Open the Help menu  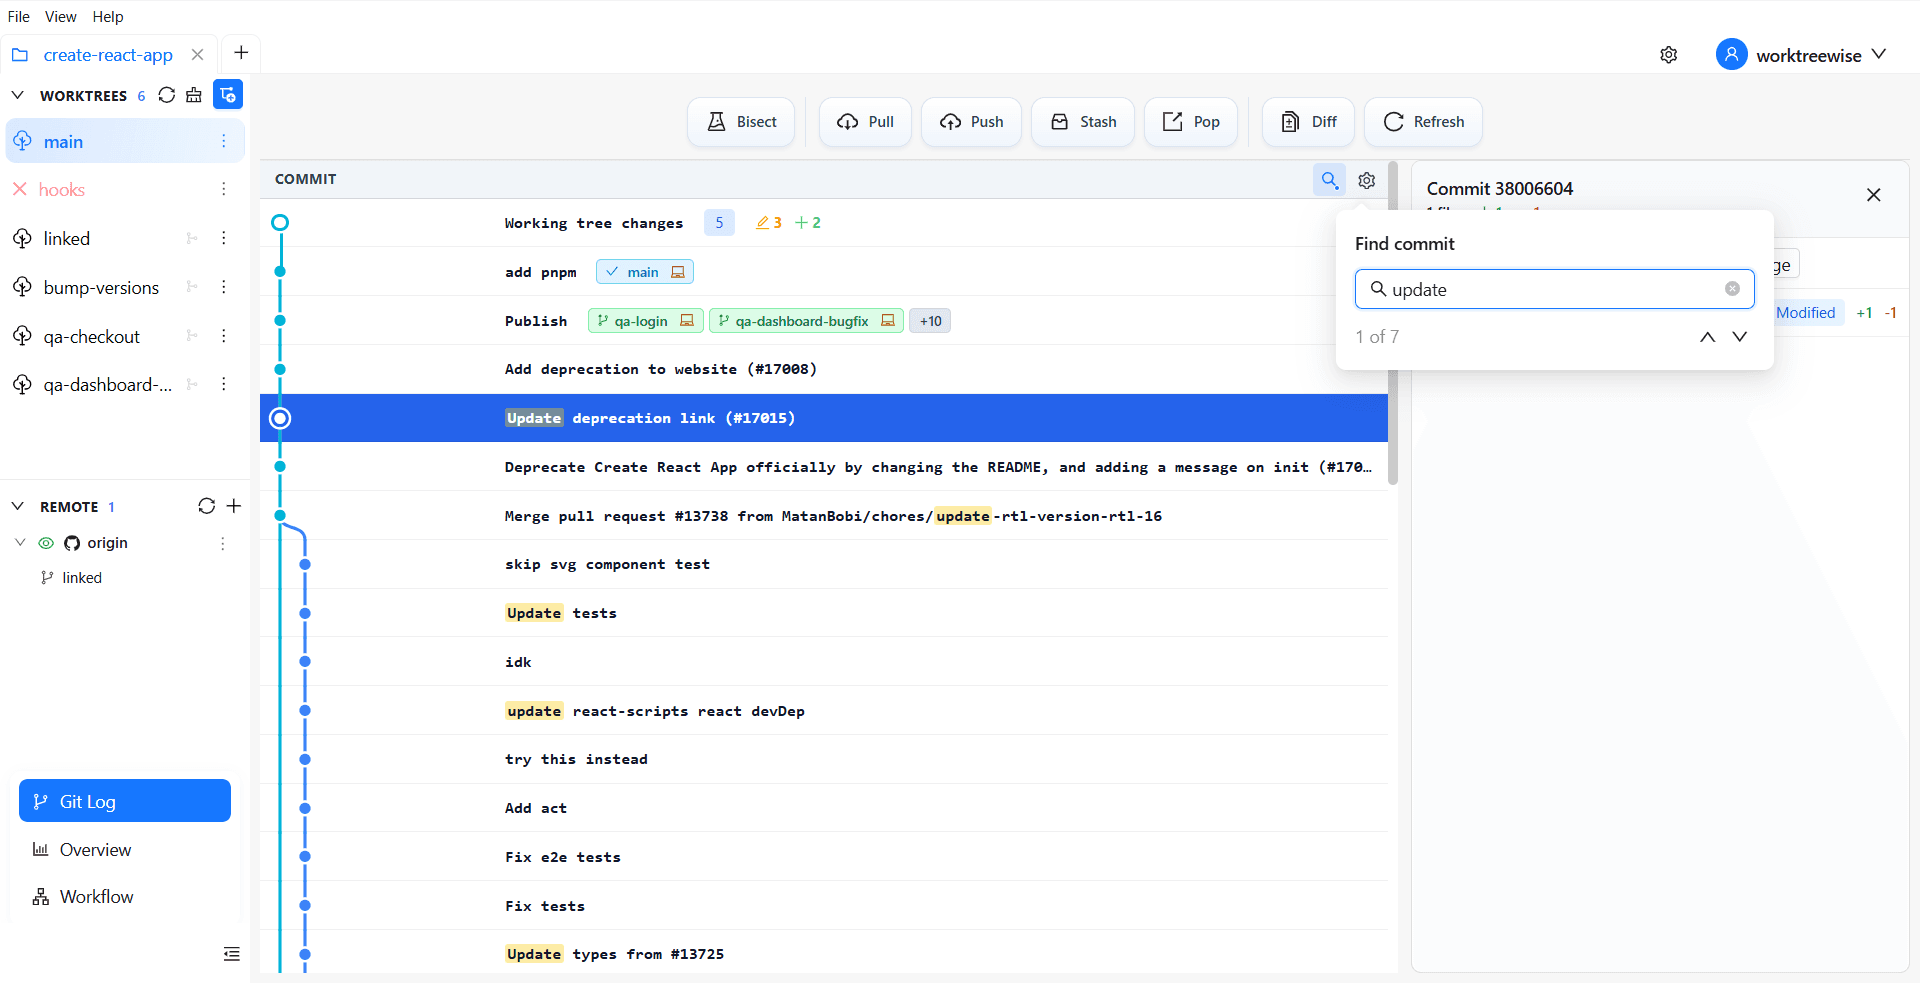click(x=108, y=17)
